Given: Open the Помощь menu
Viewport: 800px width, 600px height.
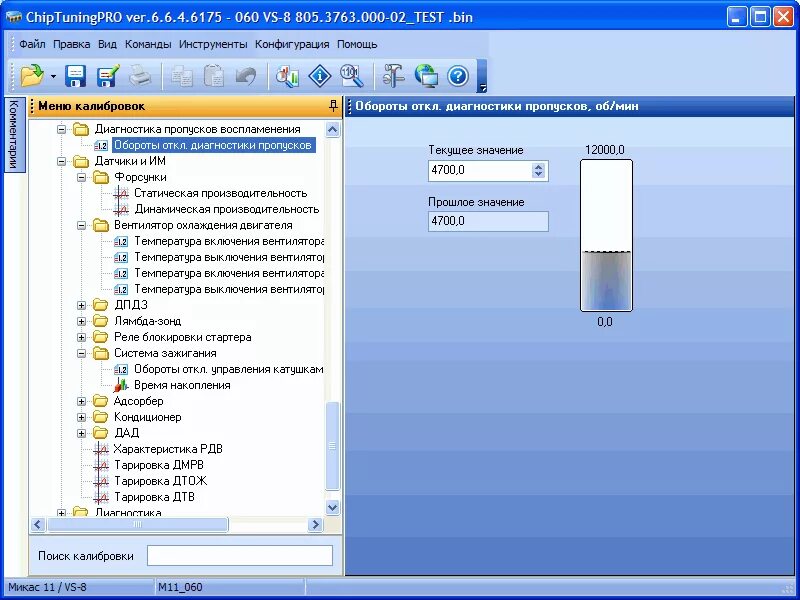Looking at the screenshot, I should (x=357, y=44).
